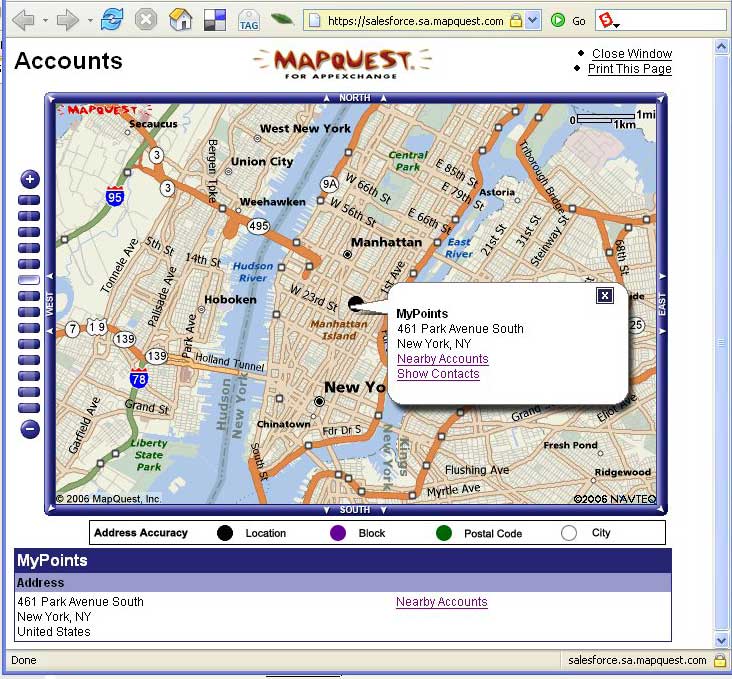Click the blue squares toolbar icon

215,21
